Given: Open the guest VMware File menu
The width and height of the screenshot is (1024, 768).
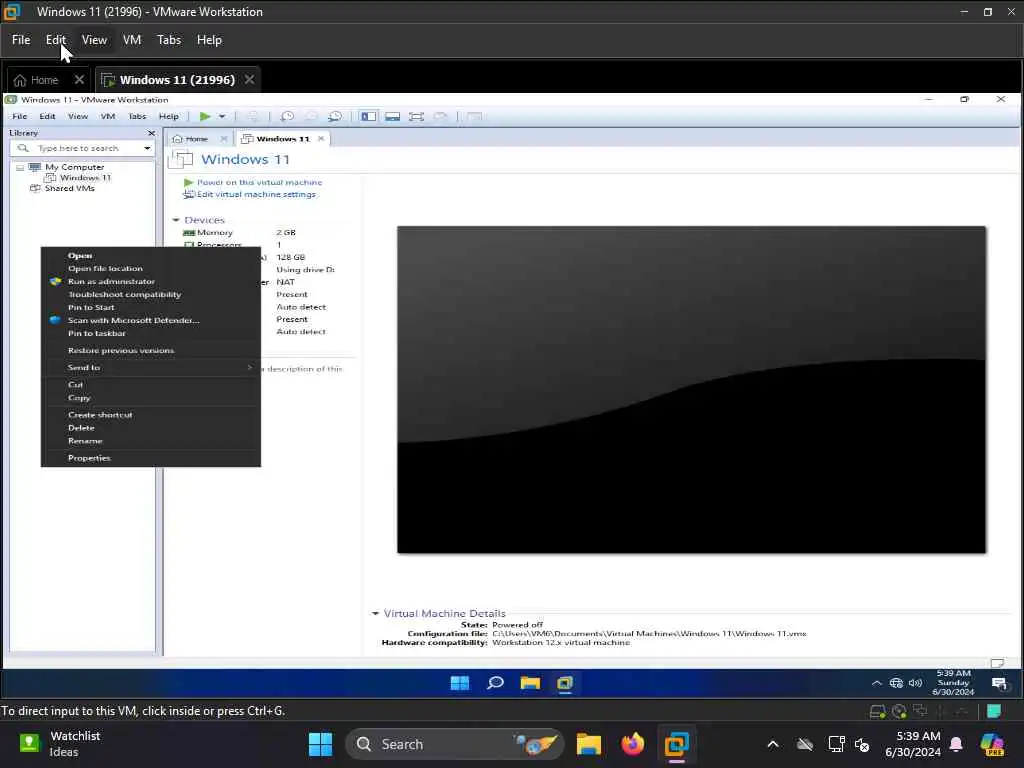Looking at the screenshot, I should pos(20,116).
